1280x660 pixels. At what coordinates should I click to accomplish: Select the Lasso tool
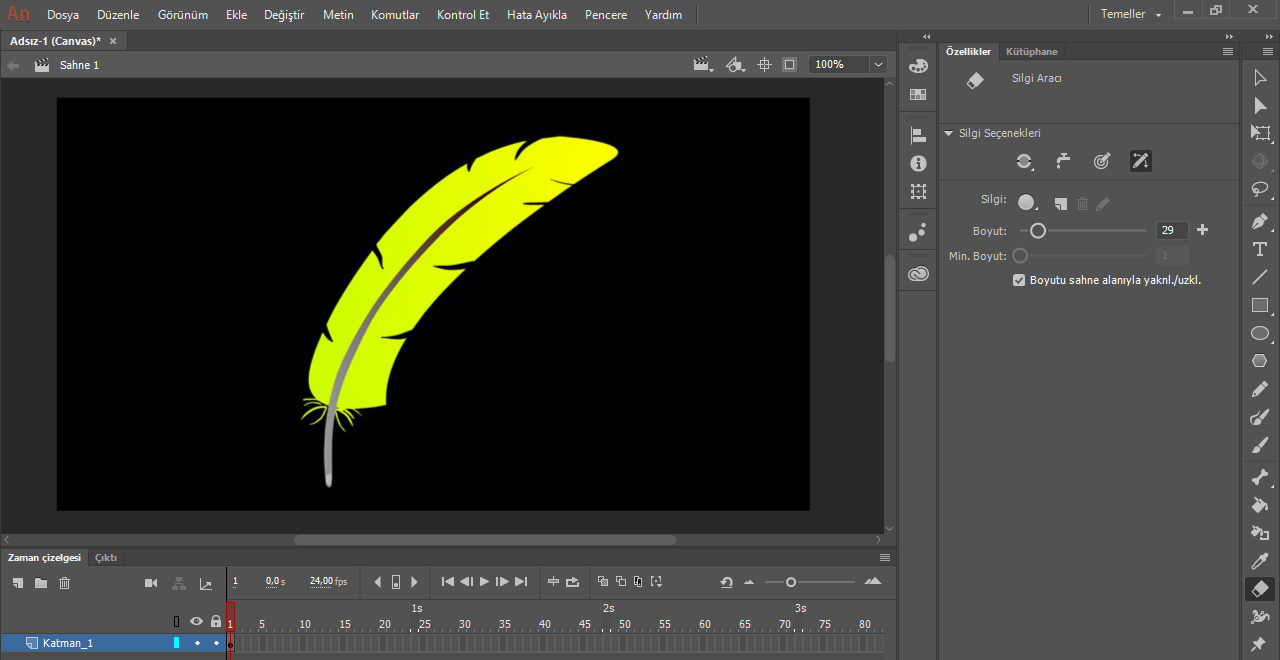[1260, 189]
